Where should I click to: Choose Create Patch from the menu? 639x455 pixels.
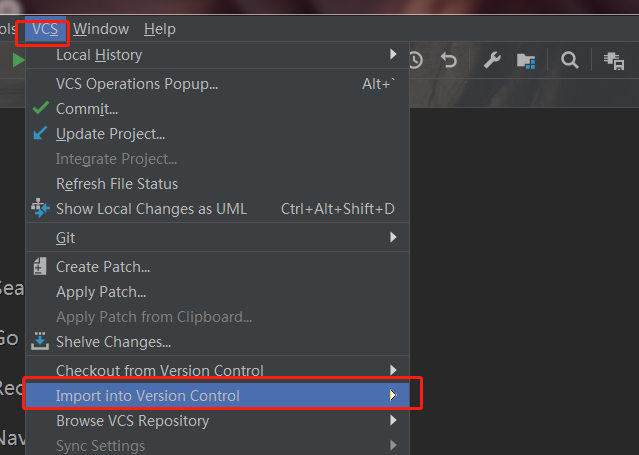[103, 267]
